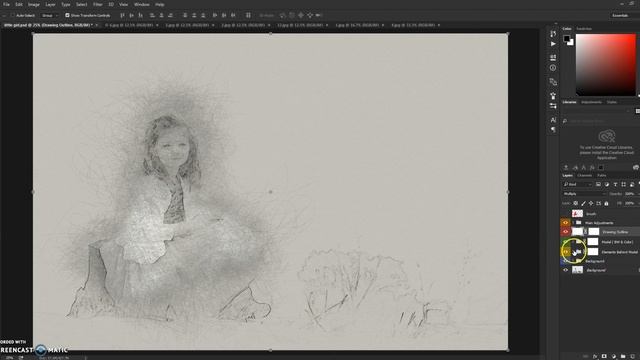The width and height of the screenshot is (640, 360).
Task: Toggle visibility of Model (BW & Color) layer
Action: [565, 242]
